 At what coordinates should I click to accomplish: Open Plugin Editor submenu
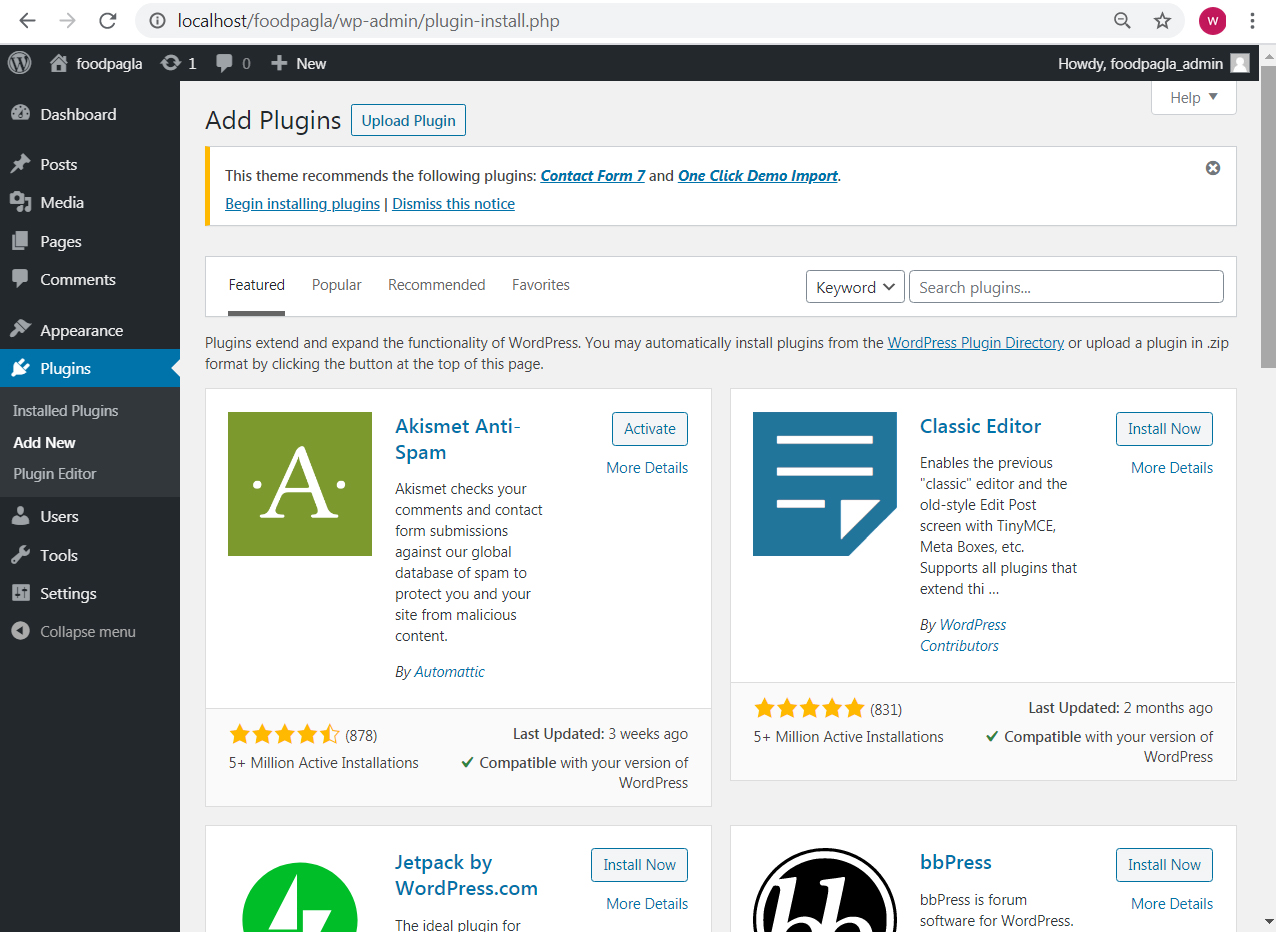tap(55, 473)
